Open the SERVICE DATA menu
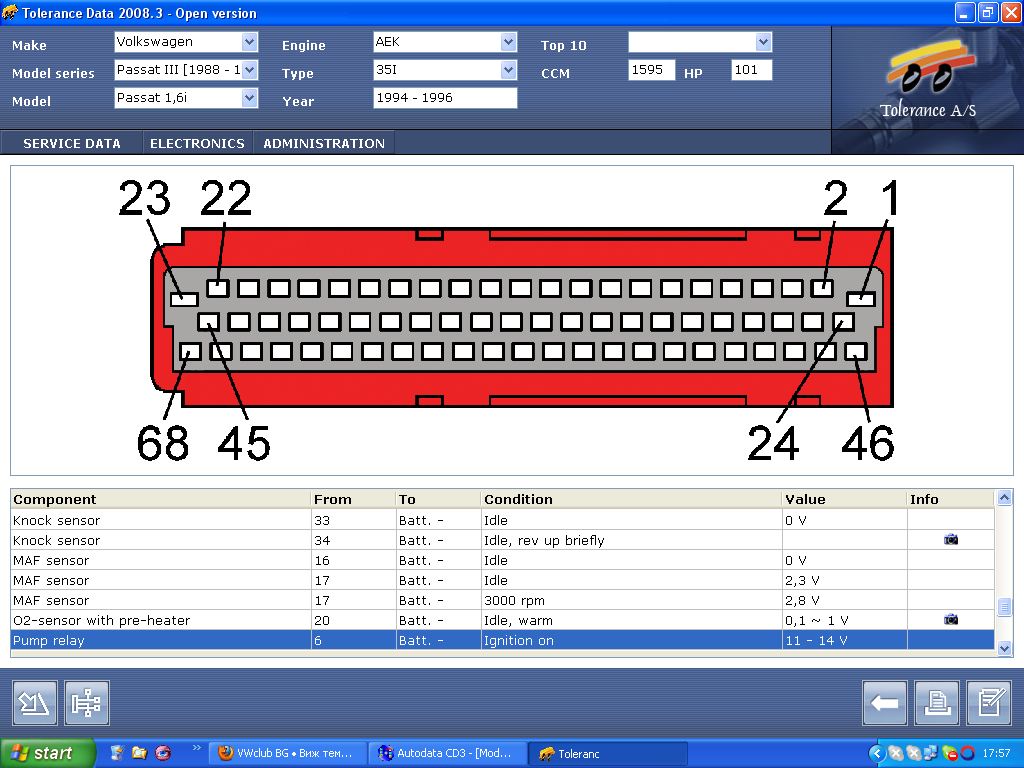 pyautogui.click(x=72, y=143)
